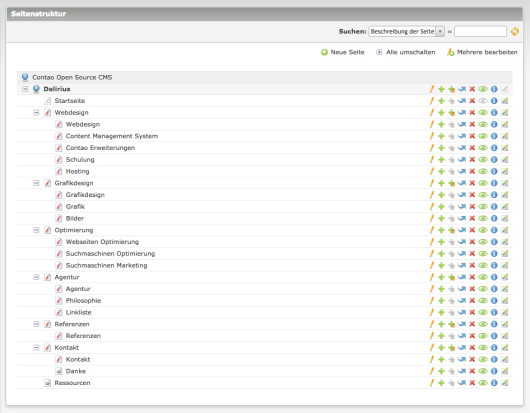Add new page after Schulung with green plus
530x413 pixels.
pyautogui.click(x=441, y=160)
